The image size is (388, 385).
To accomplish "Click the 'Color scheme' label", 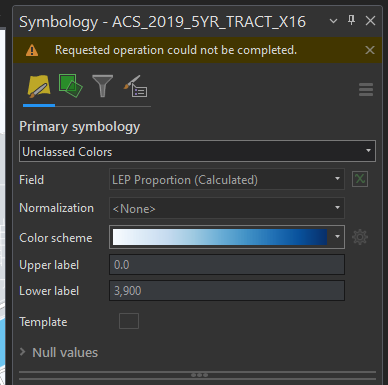I will 56,238.
